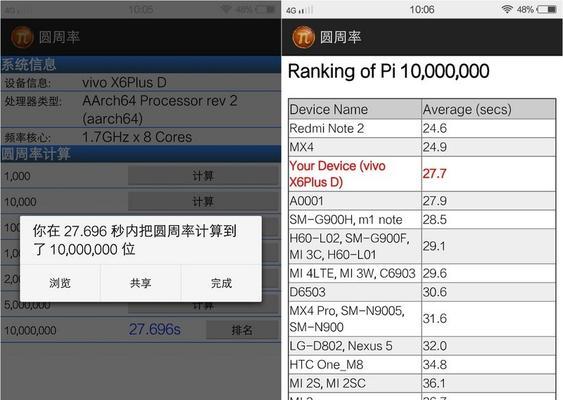Select the HTC One_M8 row
The height and width of the screenshot is (400, 563).
422,364
